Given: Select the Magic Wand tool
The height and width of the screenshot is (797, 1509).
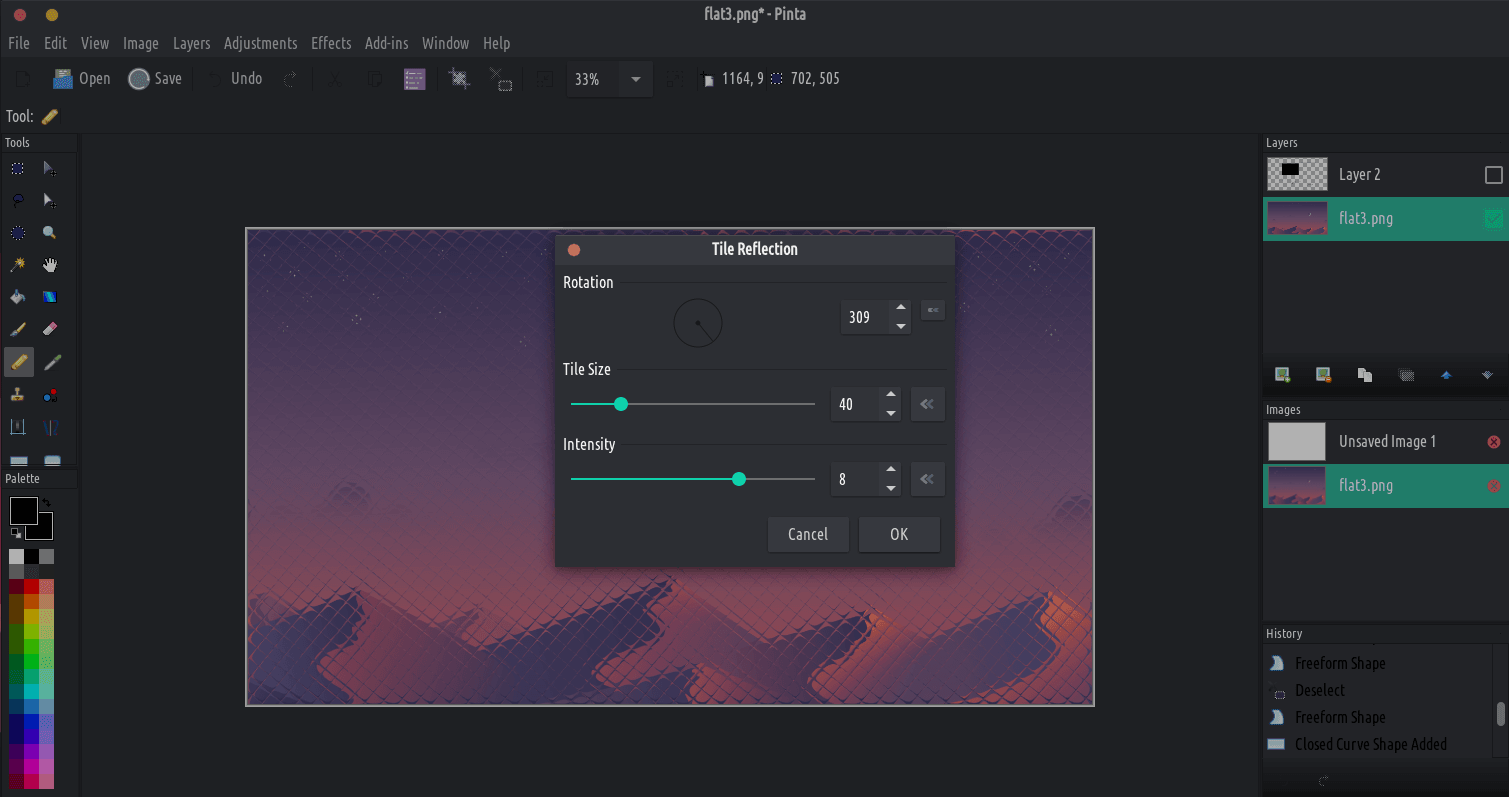Looking at the screenshot, I should coord(17,265).
